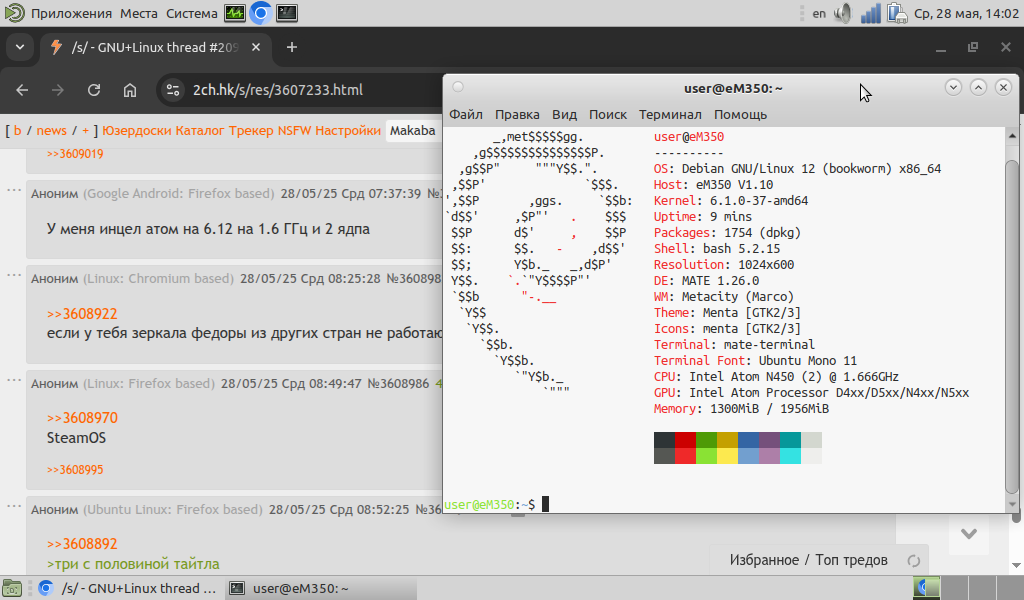This screenshot has height=600, width=1024.
Task: Show desktop via bottom-left panel icon
Action: 12,588
